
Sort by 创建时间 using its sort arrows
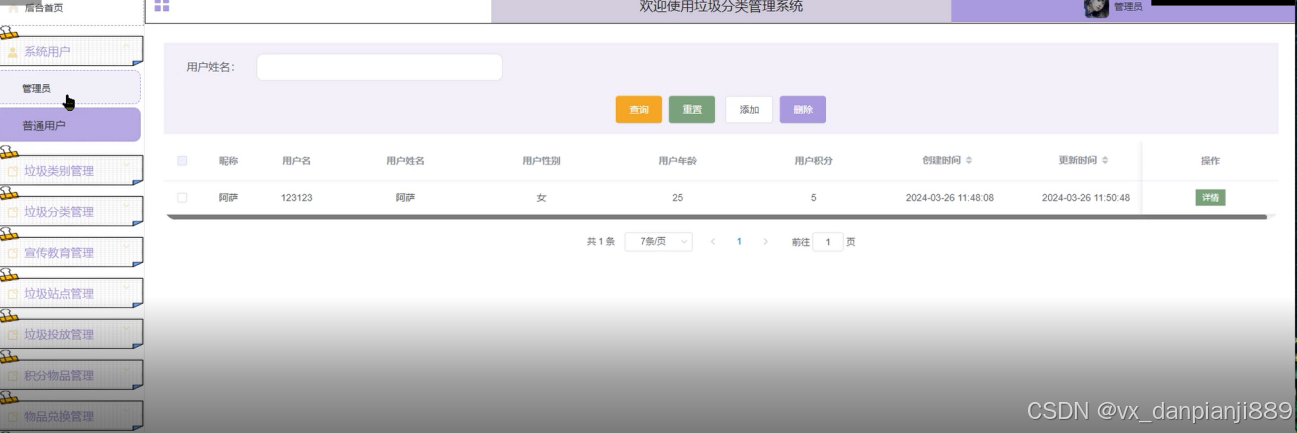coord(968,161)
